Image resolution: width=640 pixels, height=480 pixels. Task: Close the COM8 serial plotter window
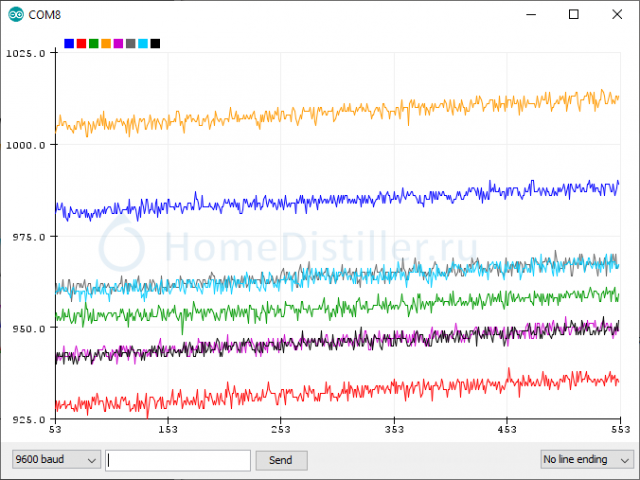pyautogui.click(x=617, y=15)
